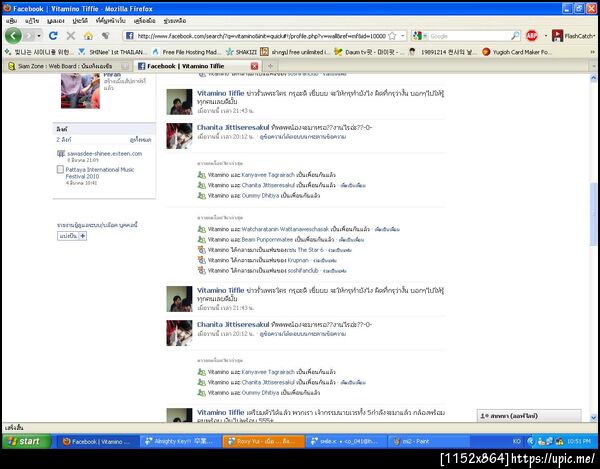Bookmark this page with the star icon

pos(392,36)
